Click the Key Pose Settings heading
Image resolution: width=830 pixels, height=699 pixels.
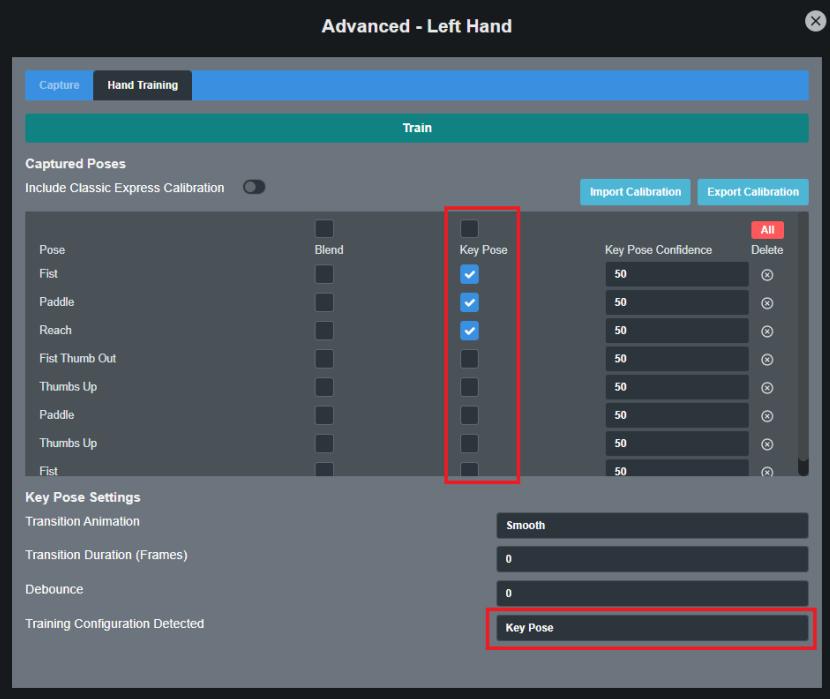tap(83, 497)
